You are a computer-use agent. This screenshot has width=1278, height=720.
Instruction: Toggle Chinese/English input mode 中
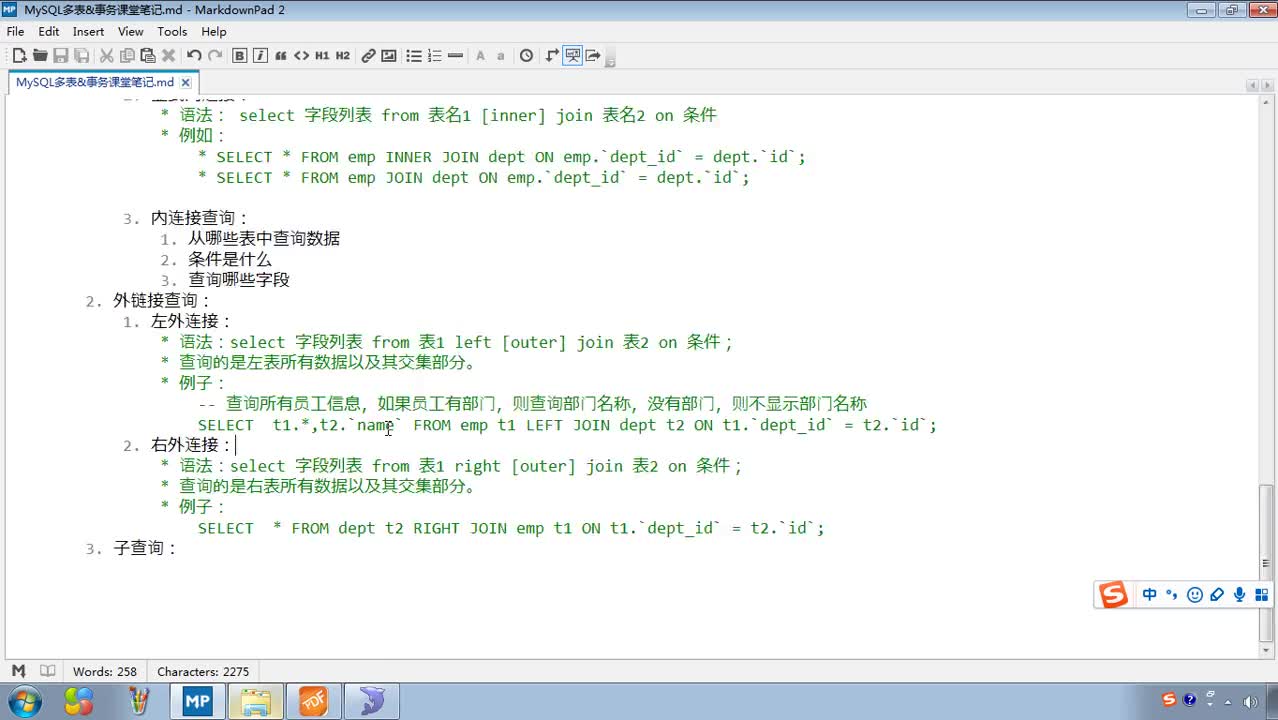coord(1150,595)
